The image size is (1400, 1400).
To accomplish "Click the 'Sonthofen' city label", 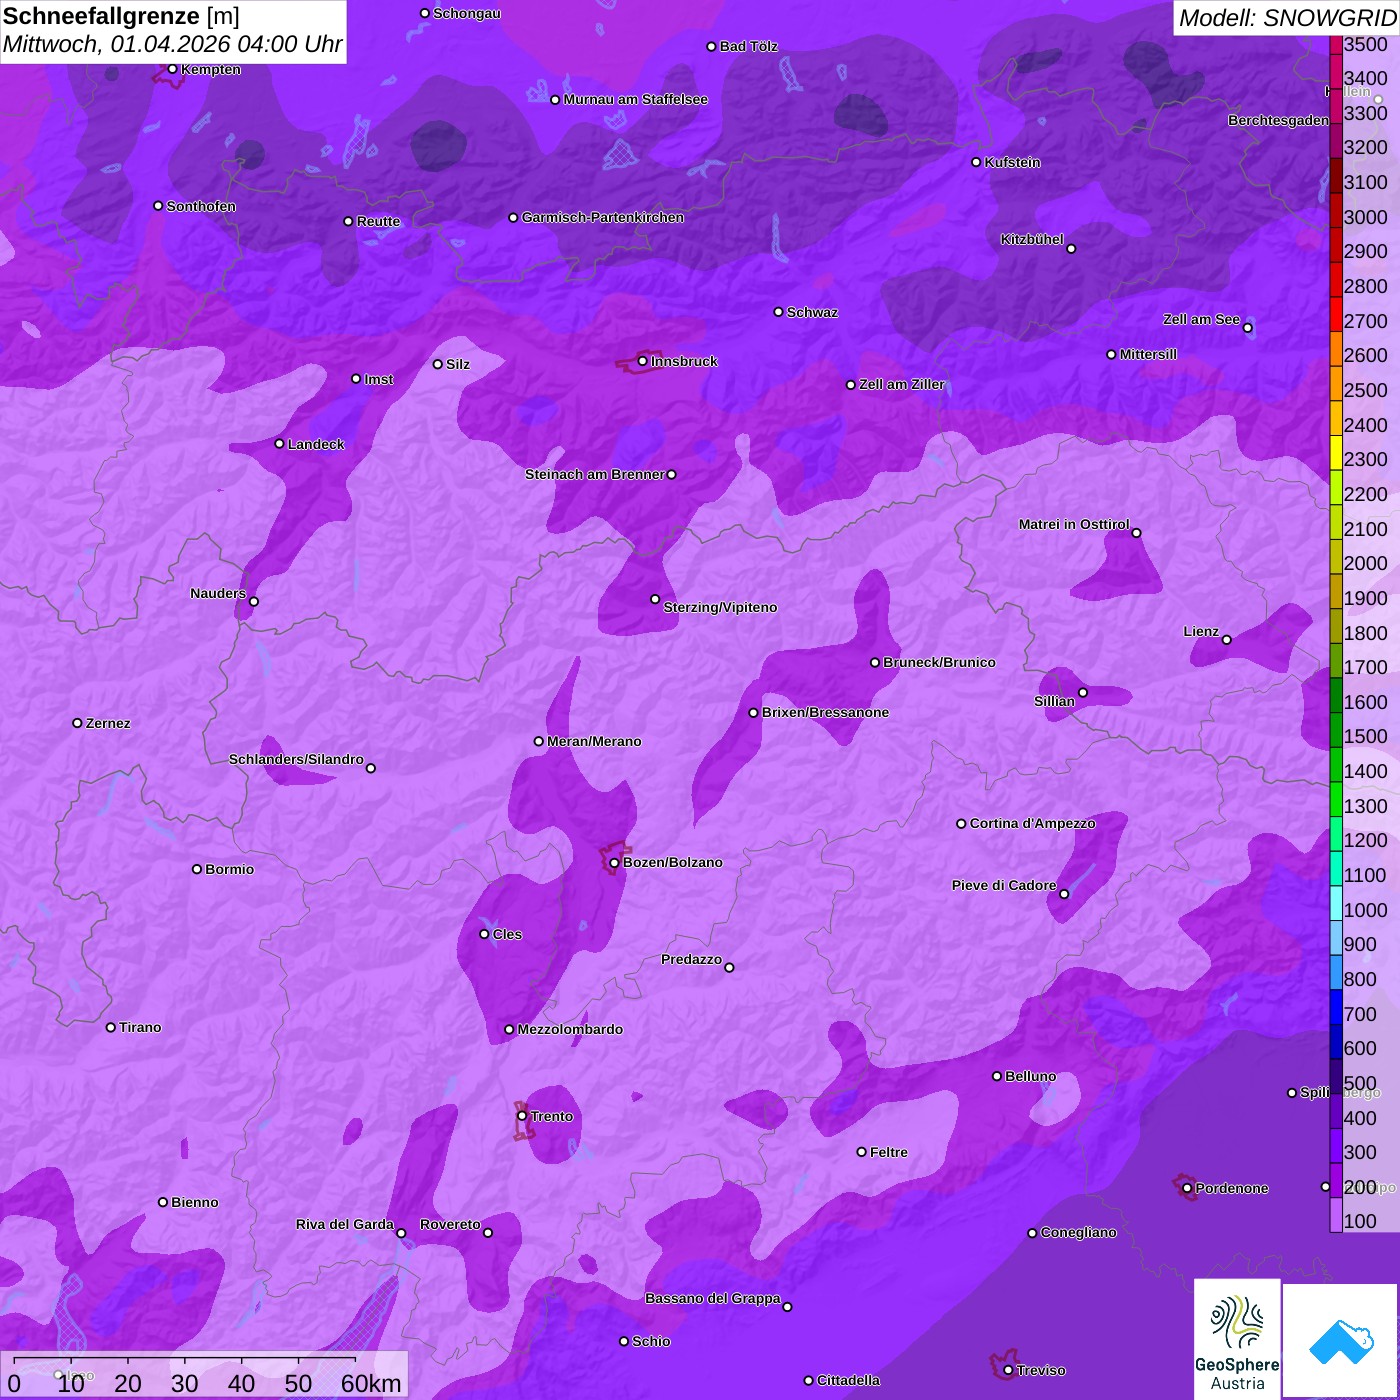I will point(201,206).
